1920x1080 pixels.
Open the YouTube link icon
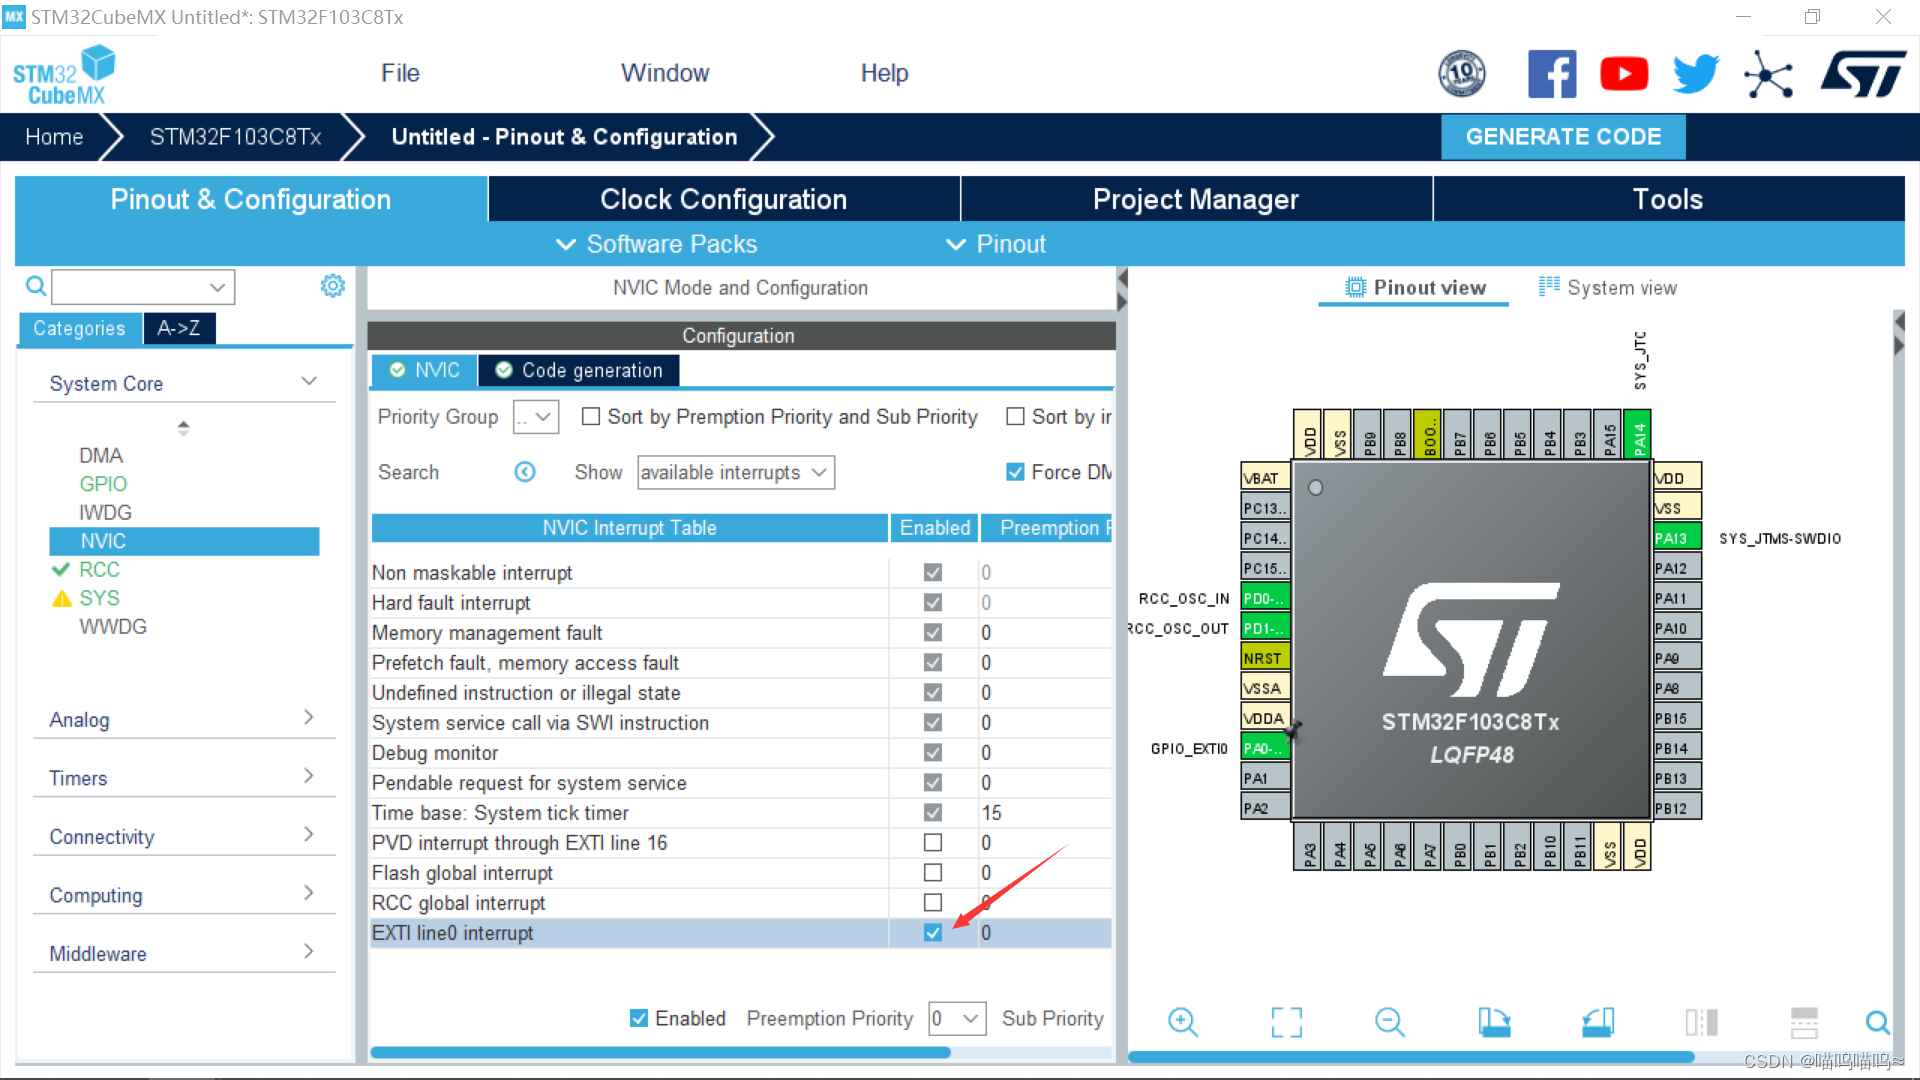click(x=1624, y=73)
